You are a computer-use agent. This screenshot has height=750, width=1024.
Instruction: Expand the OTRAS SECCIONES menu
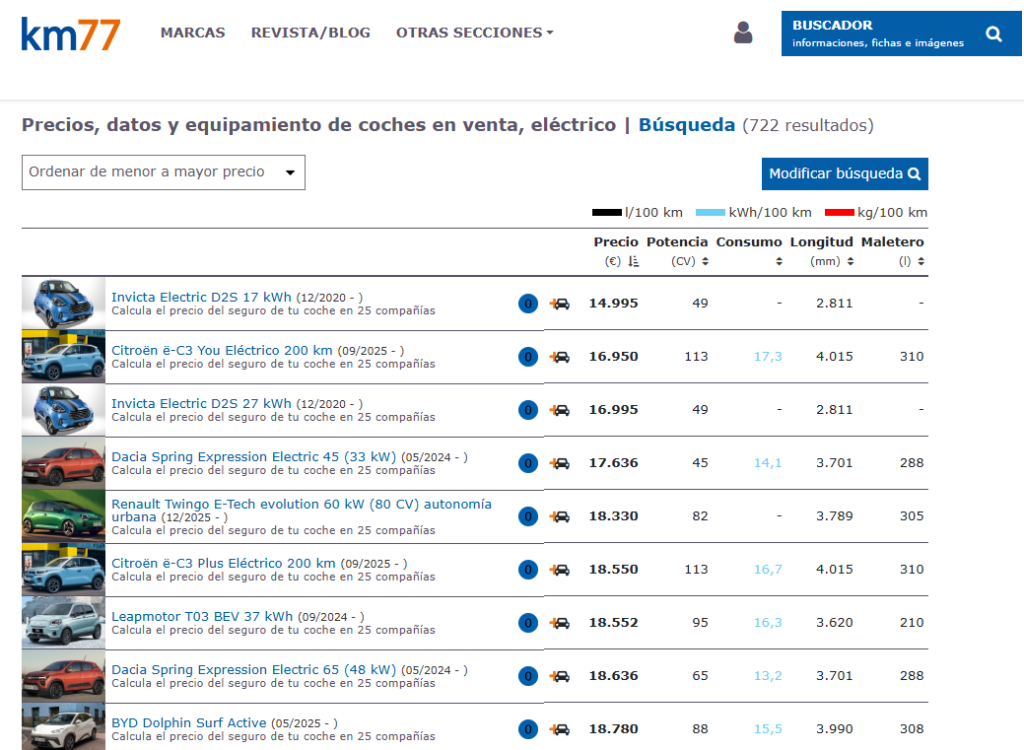(474, 33)
